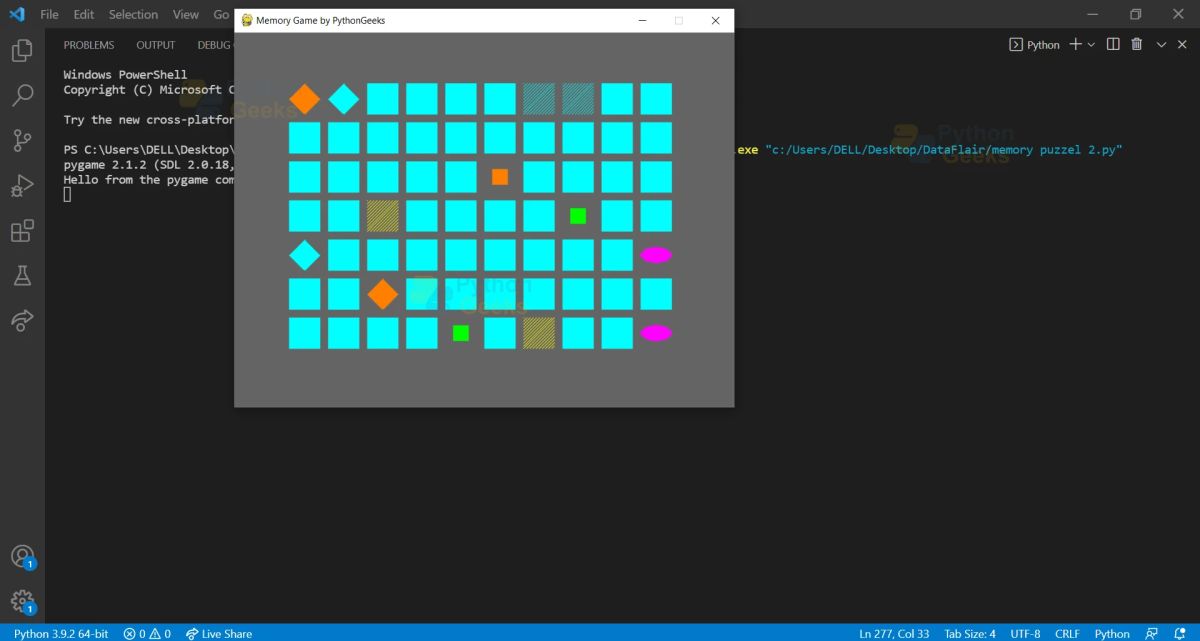The height and width of the screenshot is (641, 1200).
Task: Open the launch profile dropdown arrow
Action: pyautogui.click(x=1091, y=44)
